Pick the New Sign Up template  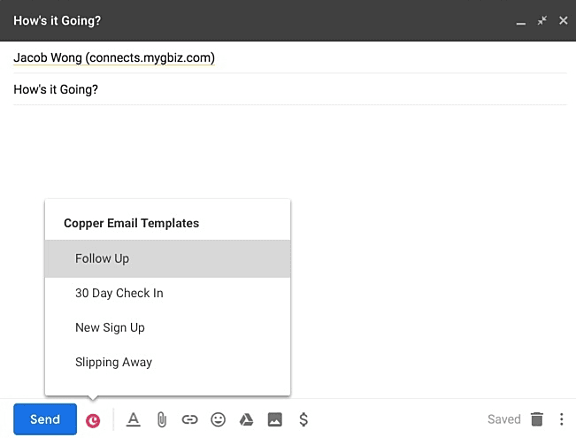168,327
